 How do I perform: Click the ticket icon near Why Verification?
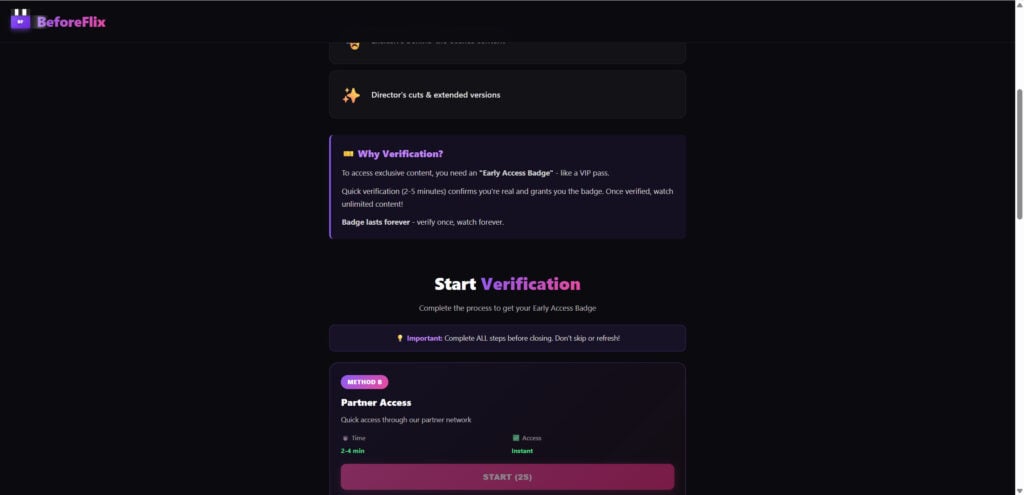(x=348, y=154)
